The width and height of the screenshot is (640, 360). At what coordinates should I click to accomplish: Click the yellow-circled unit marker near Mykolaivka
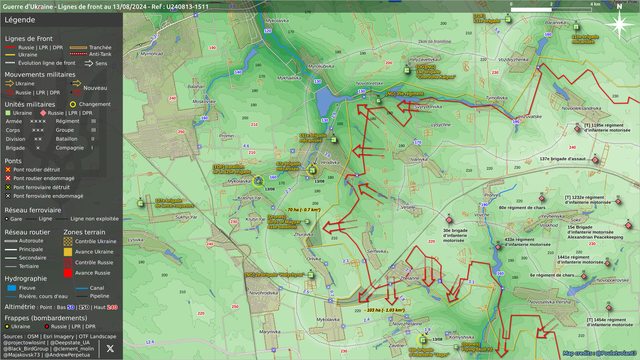(x=258, y=181)
